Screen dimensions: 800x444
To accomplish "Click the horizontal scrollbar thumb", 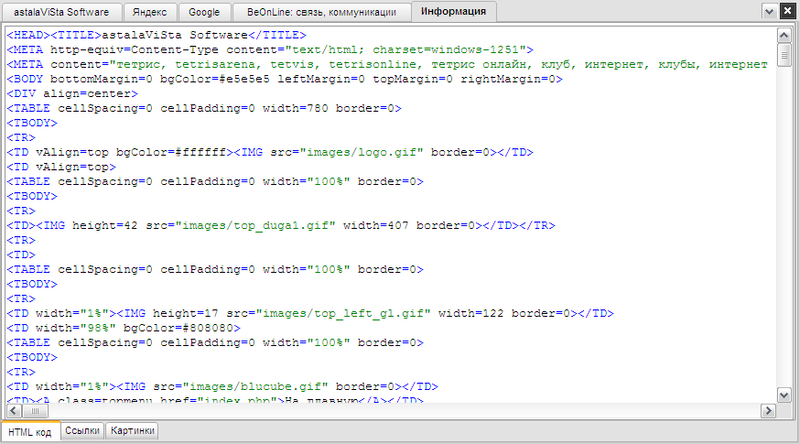I will click(35, 411).
